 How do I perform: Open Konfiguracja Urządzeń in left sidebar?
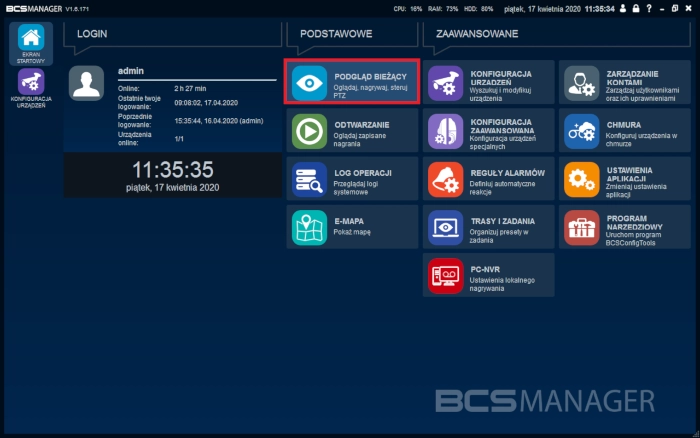tap(31, 89)
